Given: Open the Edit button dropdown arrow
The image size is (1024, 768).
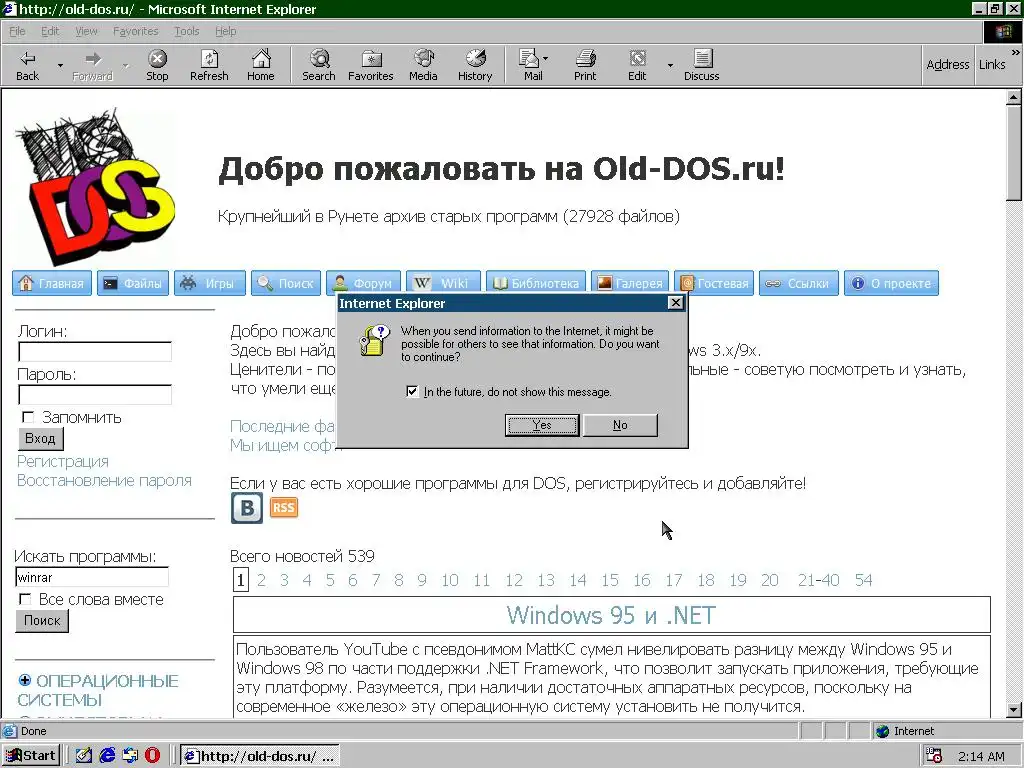Looking at the screenshot, I should (x=670, y=65).
